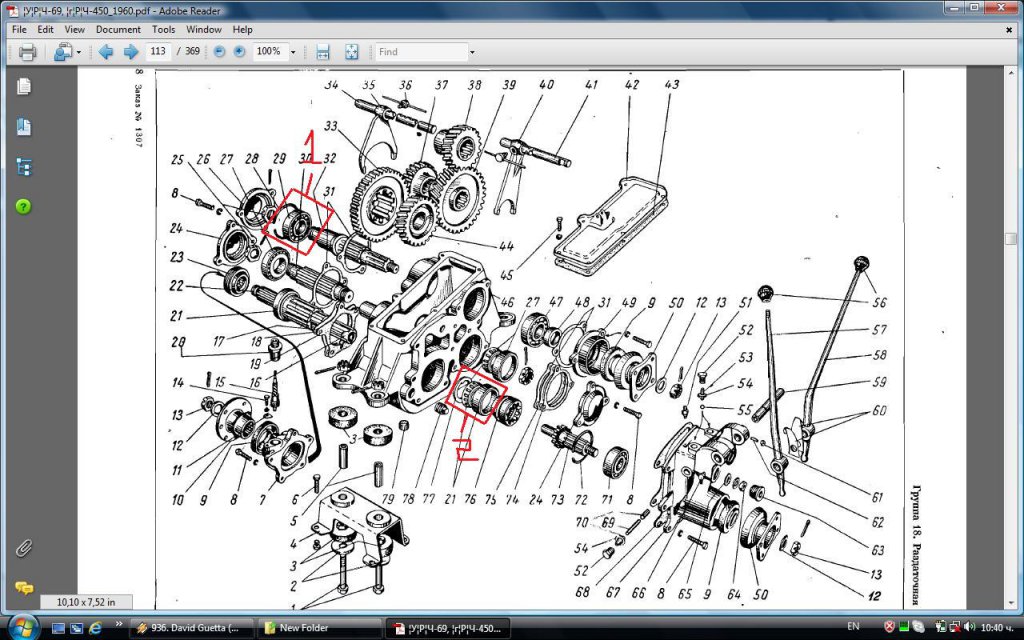Click the Print icon in the toolbar
The image size is (1024, 640).
[x=27, y=52]
